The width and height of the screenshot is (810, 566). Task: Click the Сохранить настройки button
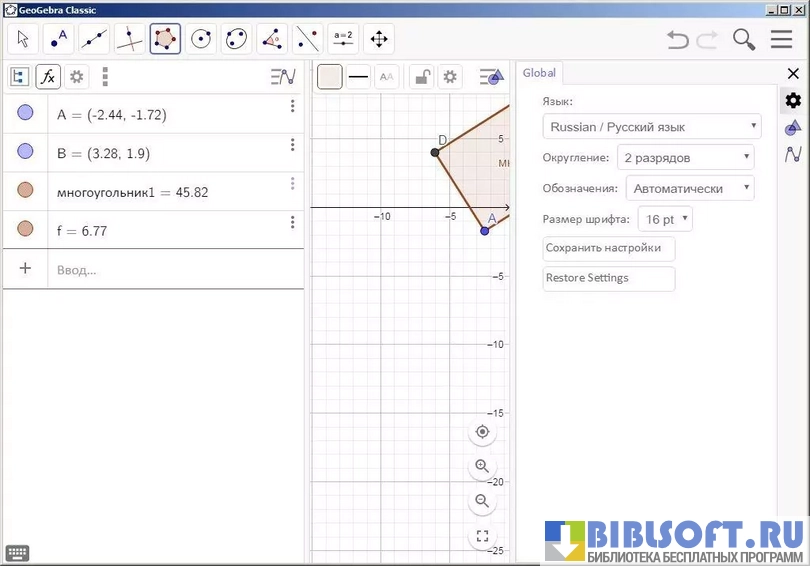(608, 248)
